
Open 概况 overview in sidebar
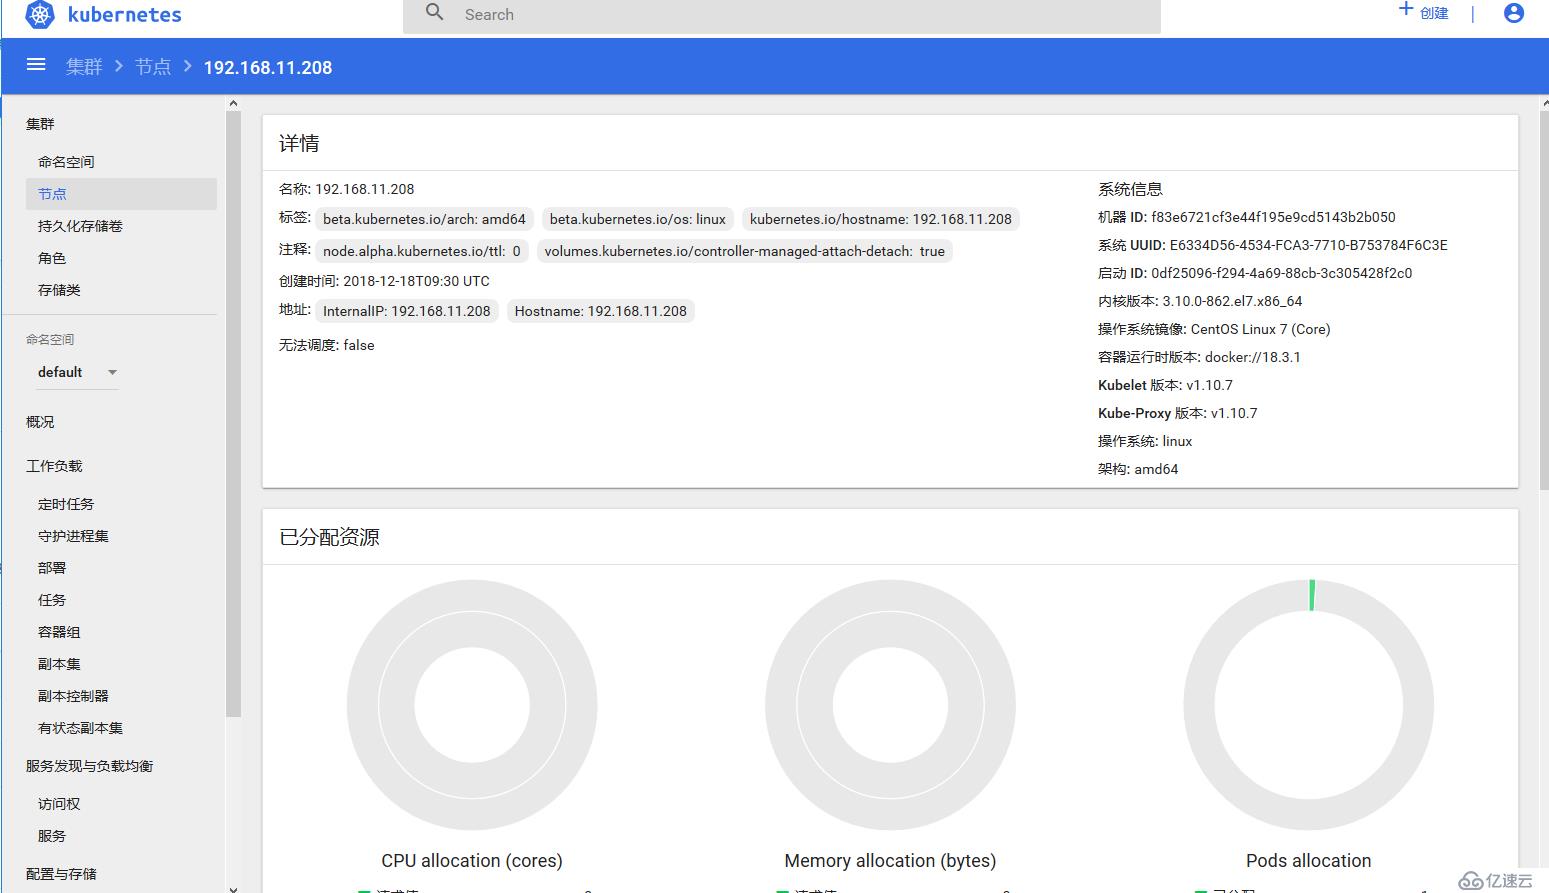coord(40,422)
